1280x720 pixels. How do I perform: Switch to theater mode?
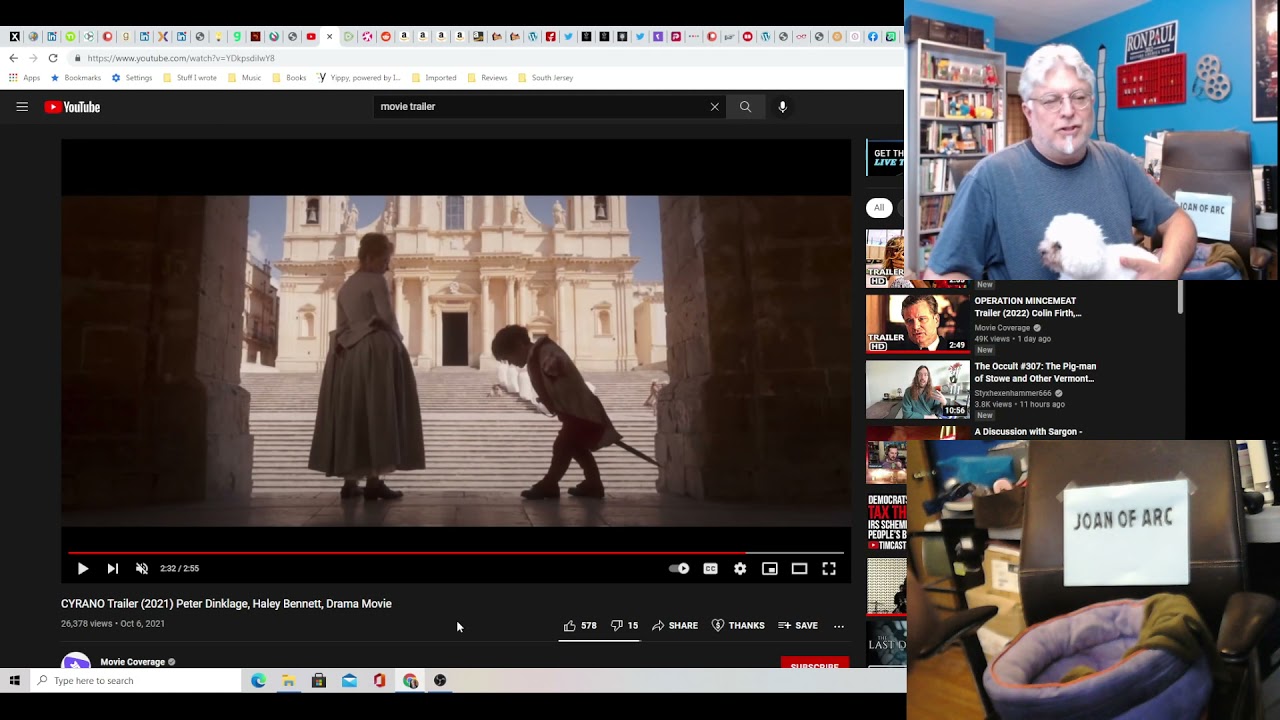(799, 569)
